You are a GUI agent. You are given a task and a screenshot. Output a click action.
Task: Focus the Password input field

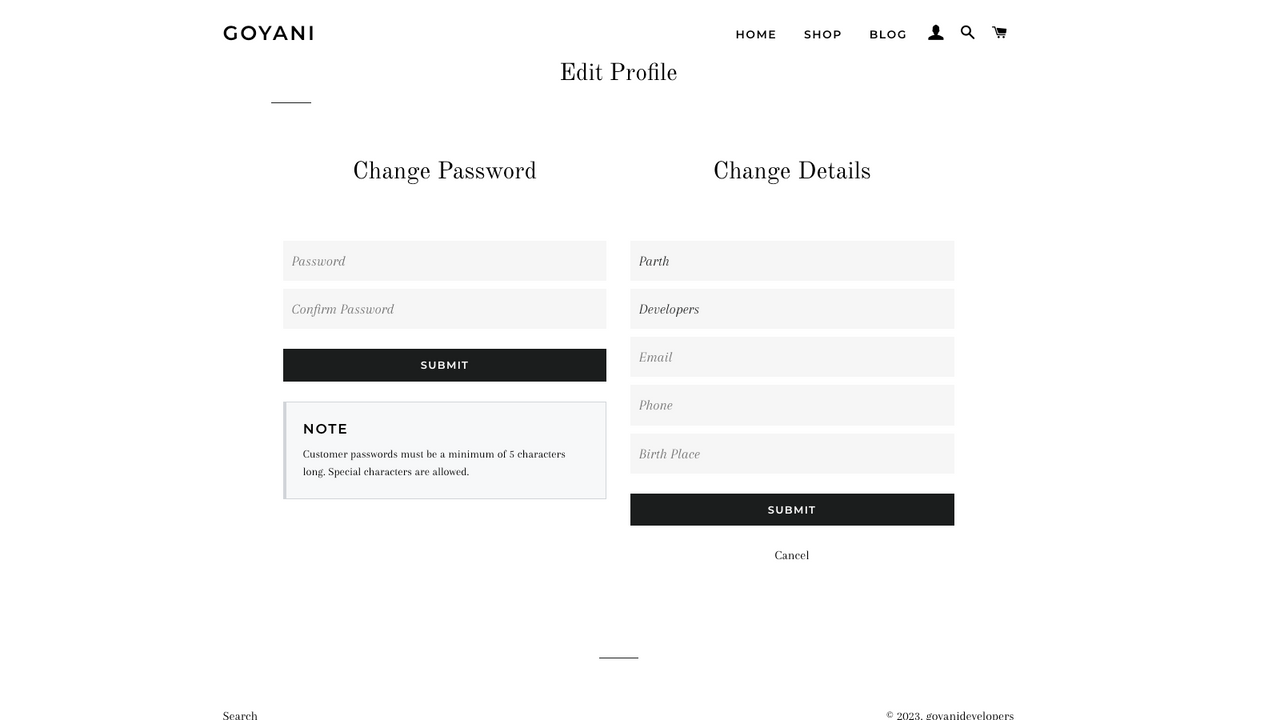tap(445, 261)
